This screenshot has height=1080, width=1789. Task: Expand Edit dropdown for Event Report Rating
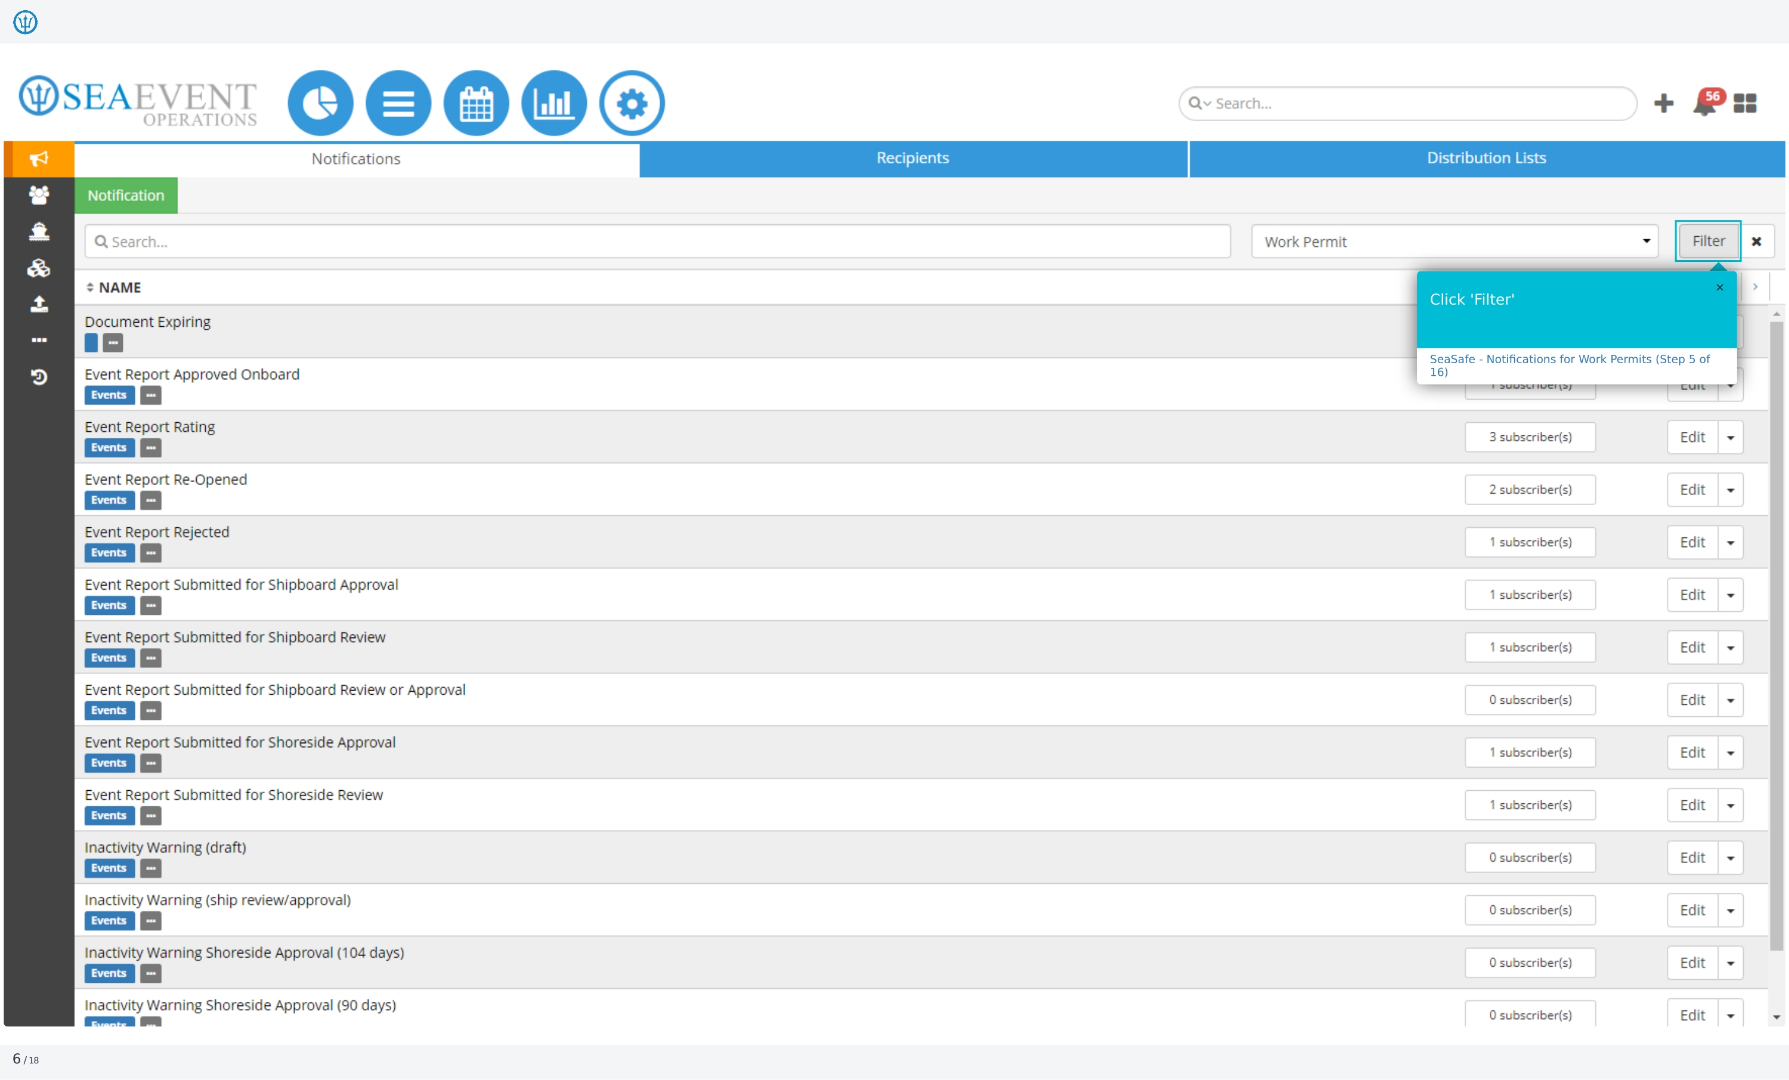[1731, 437]
